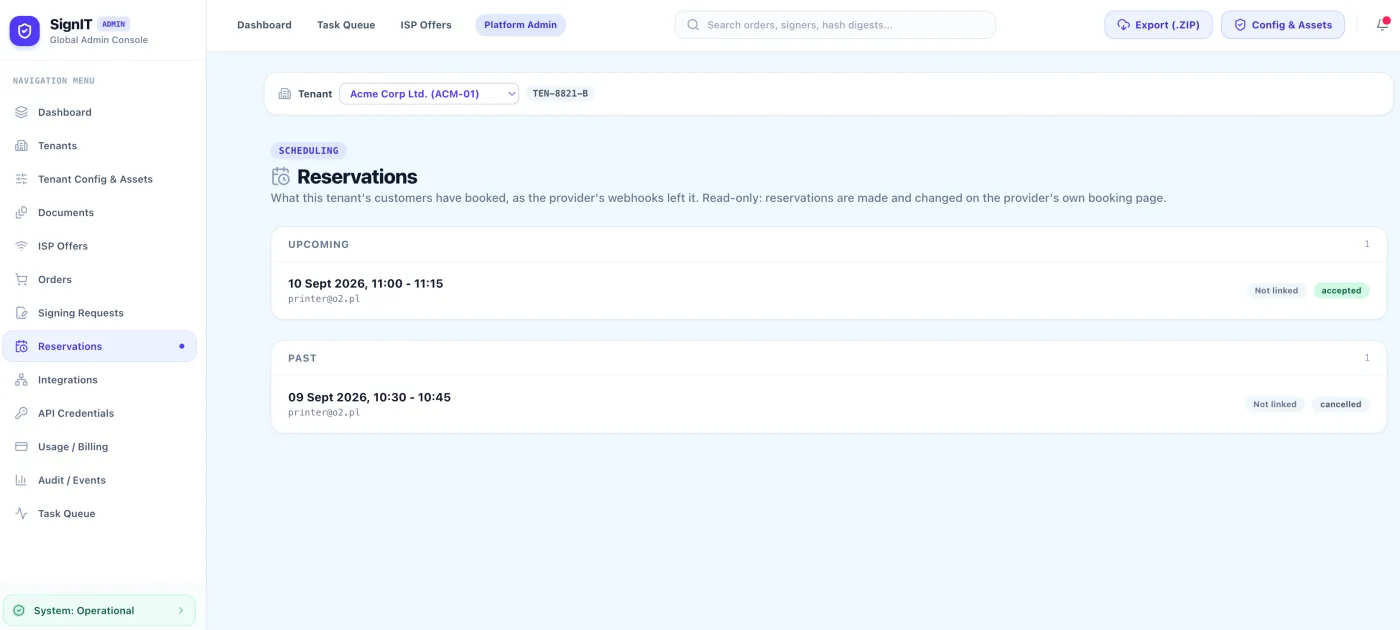Switch to the Task Queue top tab
The width and height of the screenshot is (1400, 630).
(x=346, y=25)
